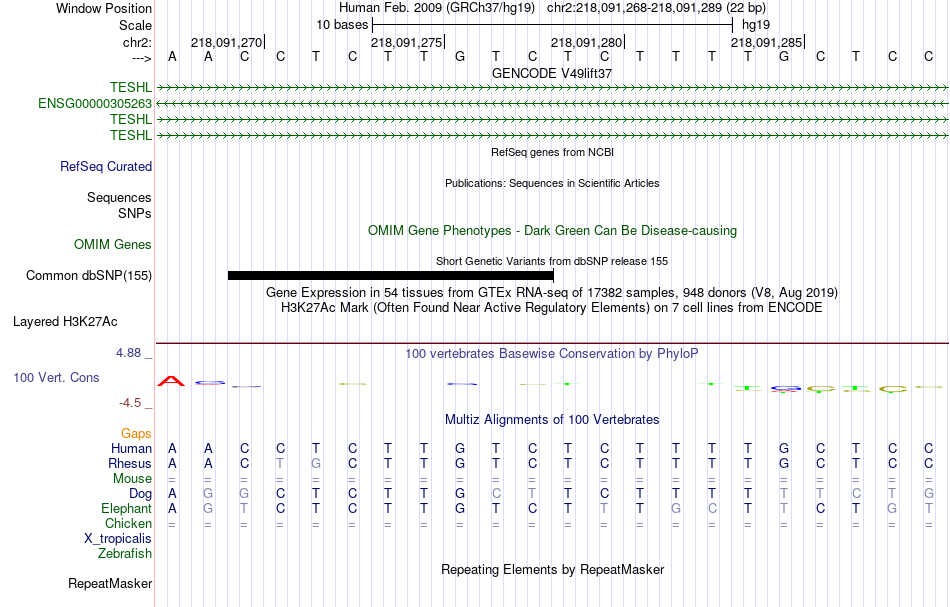Screen dimensions: 950x607
Task: Click Multiz Alignments of 100 Vertebrates title
Action: point(552,420)
